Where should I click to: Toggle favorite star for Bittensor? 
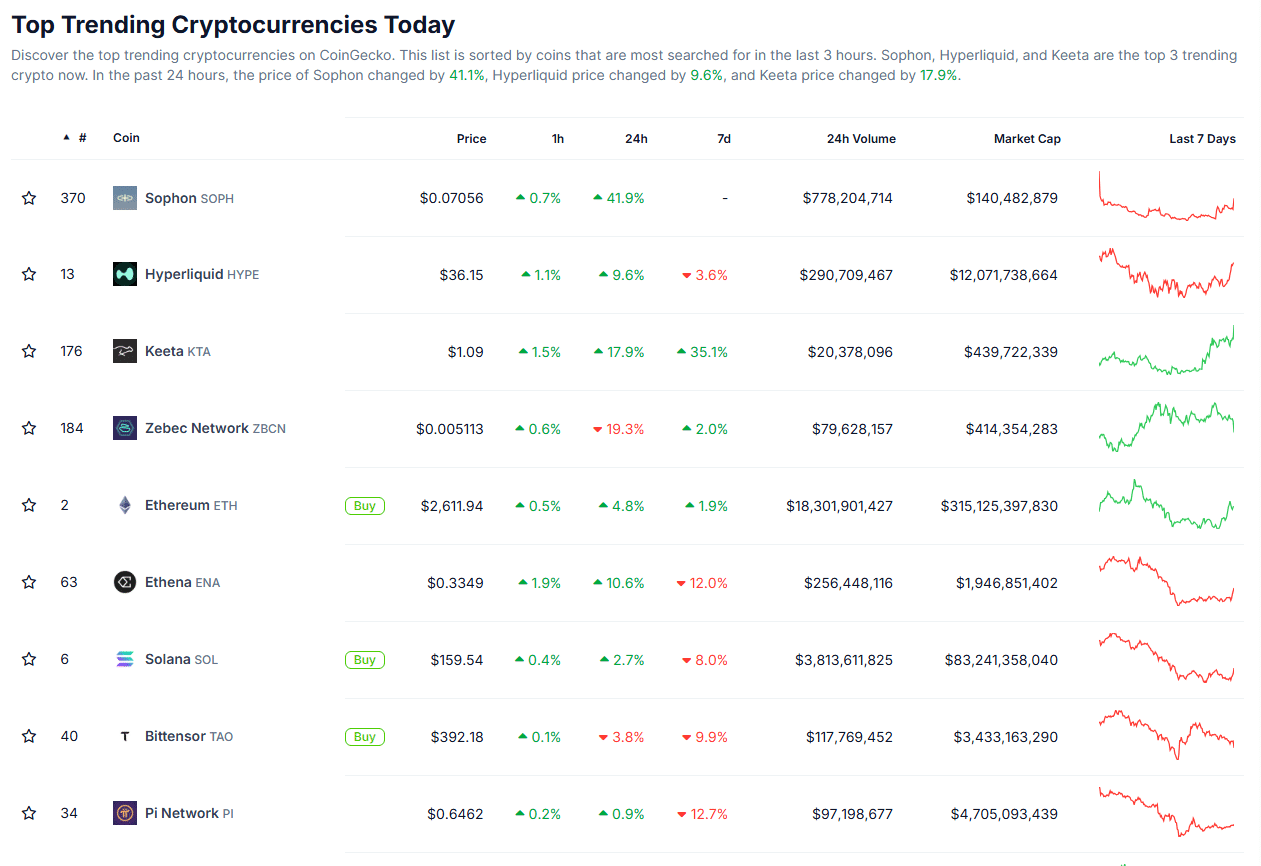pos(29,736)
